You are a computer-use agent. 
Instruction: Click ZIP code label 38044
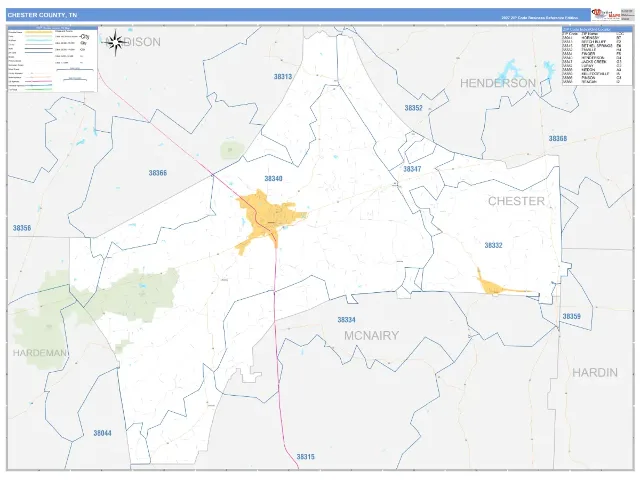(x=102, y=433)
